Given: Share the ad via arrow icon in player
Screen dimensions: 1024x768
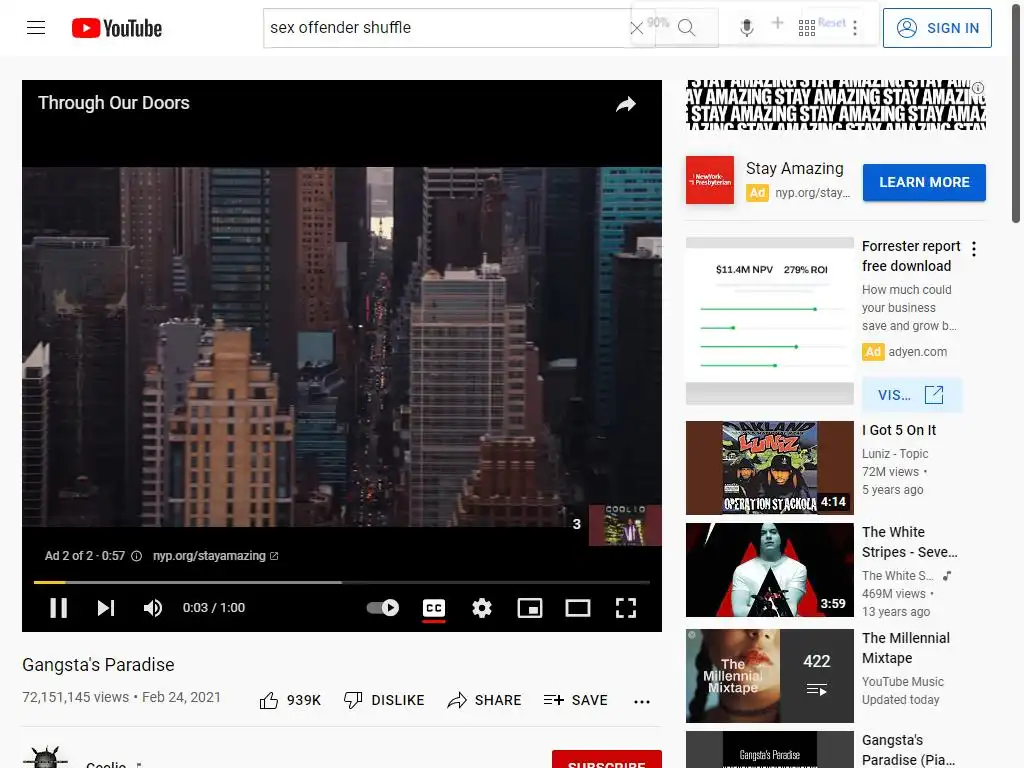Looking at the screenshot, I should pyautogui.click(x=626, y=104).
